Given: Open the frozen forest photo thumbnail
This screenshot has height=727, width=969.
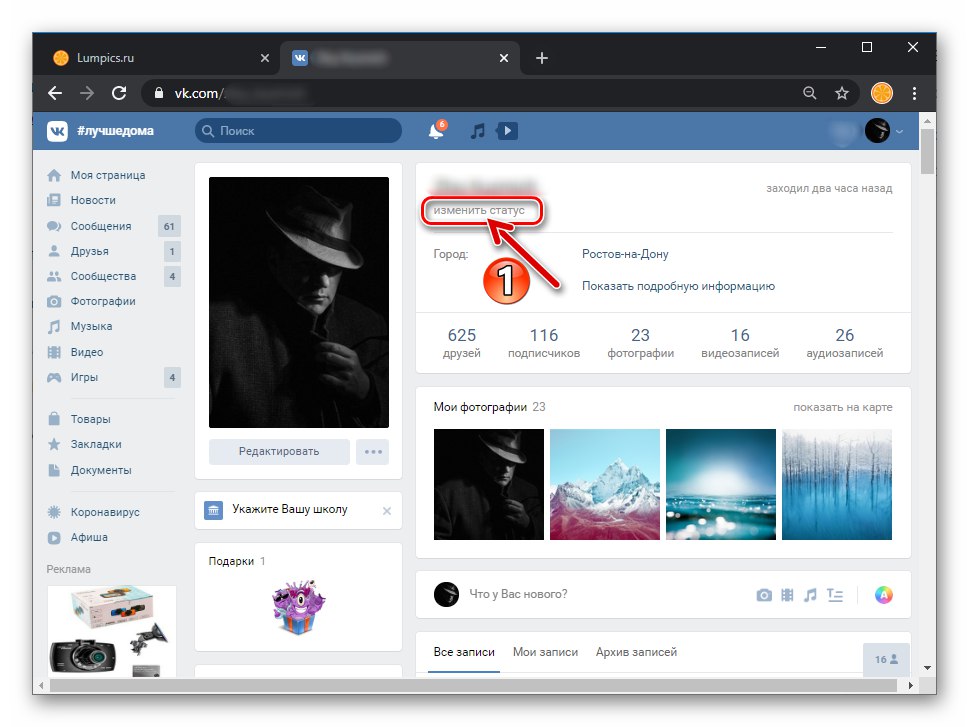Looking at the screenshot, I should click(837, 485).
